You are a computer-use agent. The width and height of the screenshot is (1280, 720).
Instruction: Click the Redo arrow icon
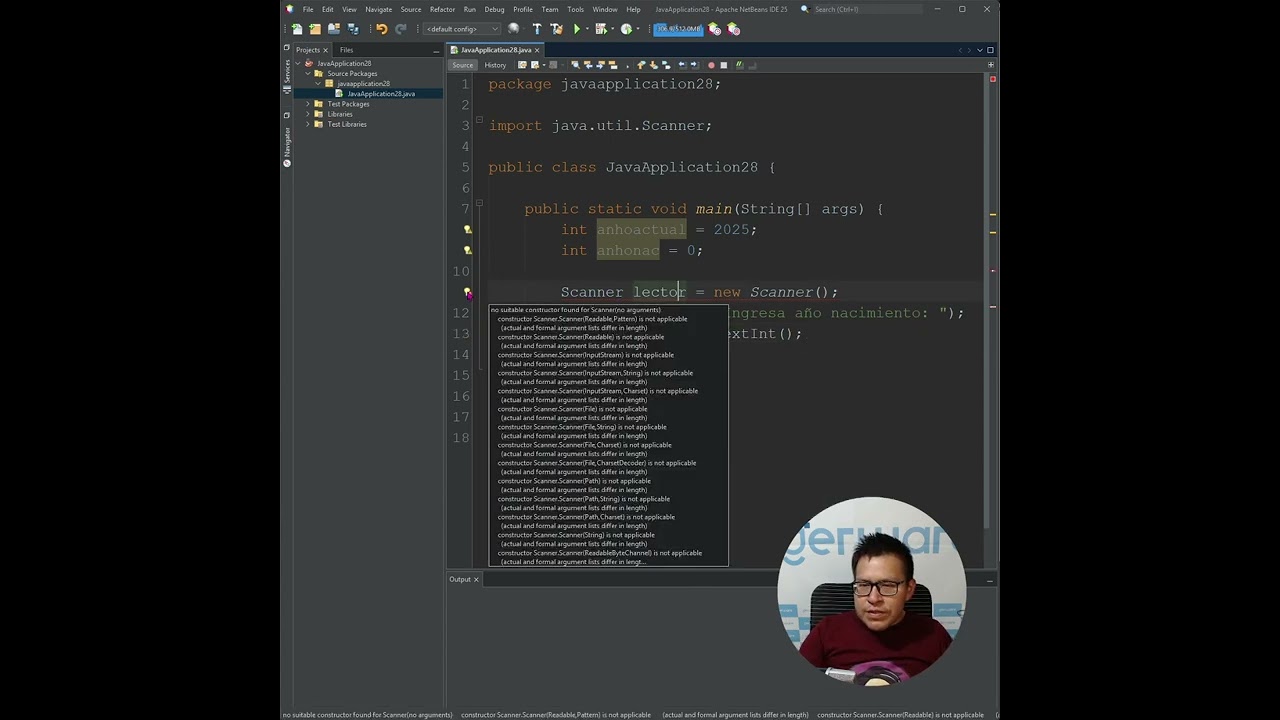[401, 29]
